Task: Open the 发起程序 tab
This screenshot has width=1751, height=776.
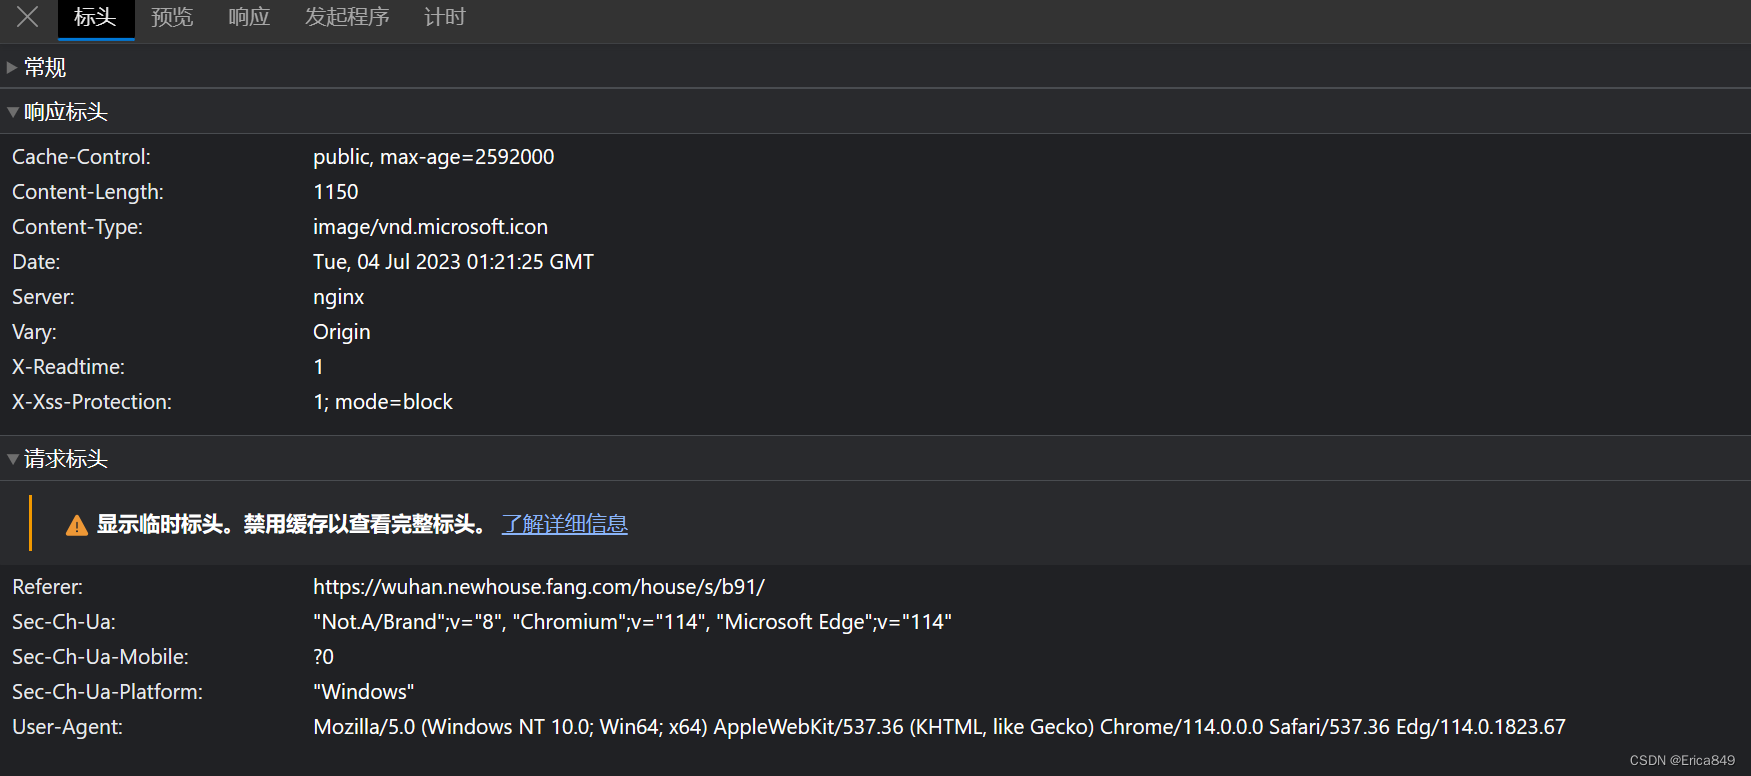Action: tap(346, 17)
